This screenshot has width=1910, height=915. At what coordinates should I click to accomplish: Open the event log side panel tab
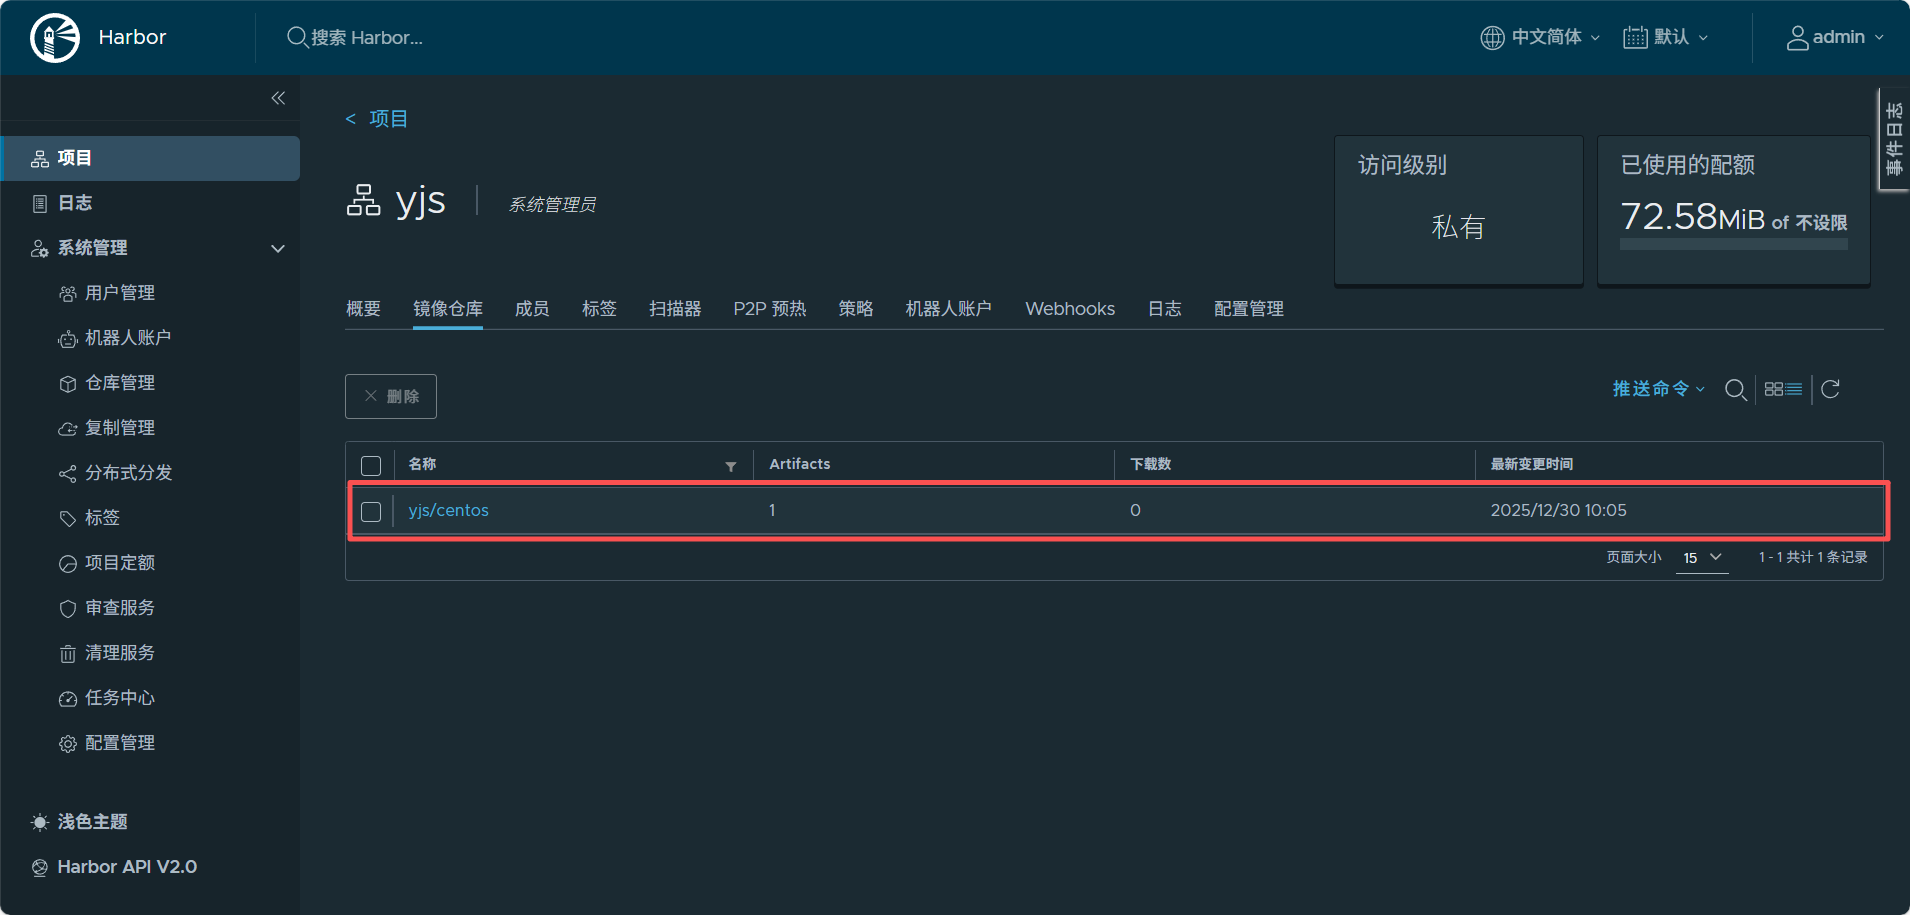(x=1894, y=139)
